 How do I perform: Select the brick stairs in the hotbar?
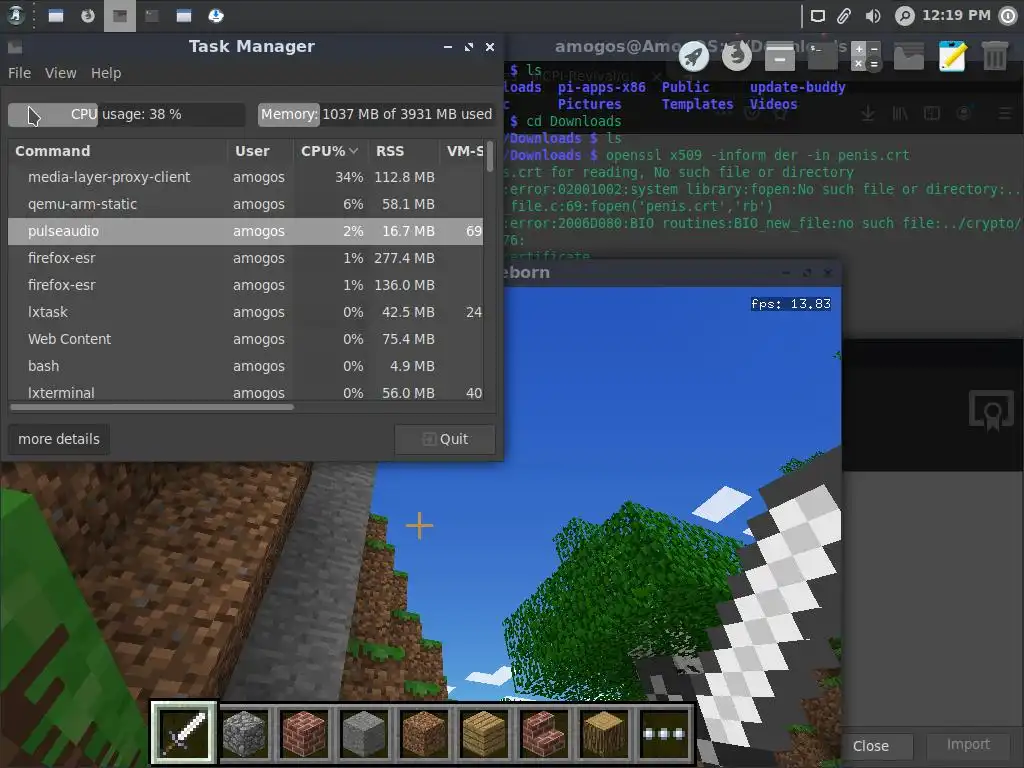point(544,733)
